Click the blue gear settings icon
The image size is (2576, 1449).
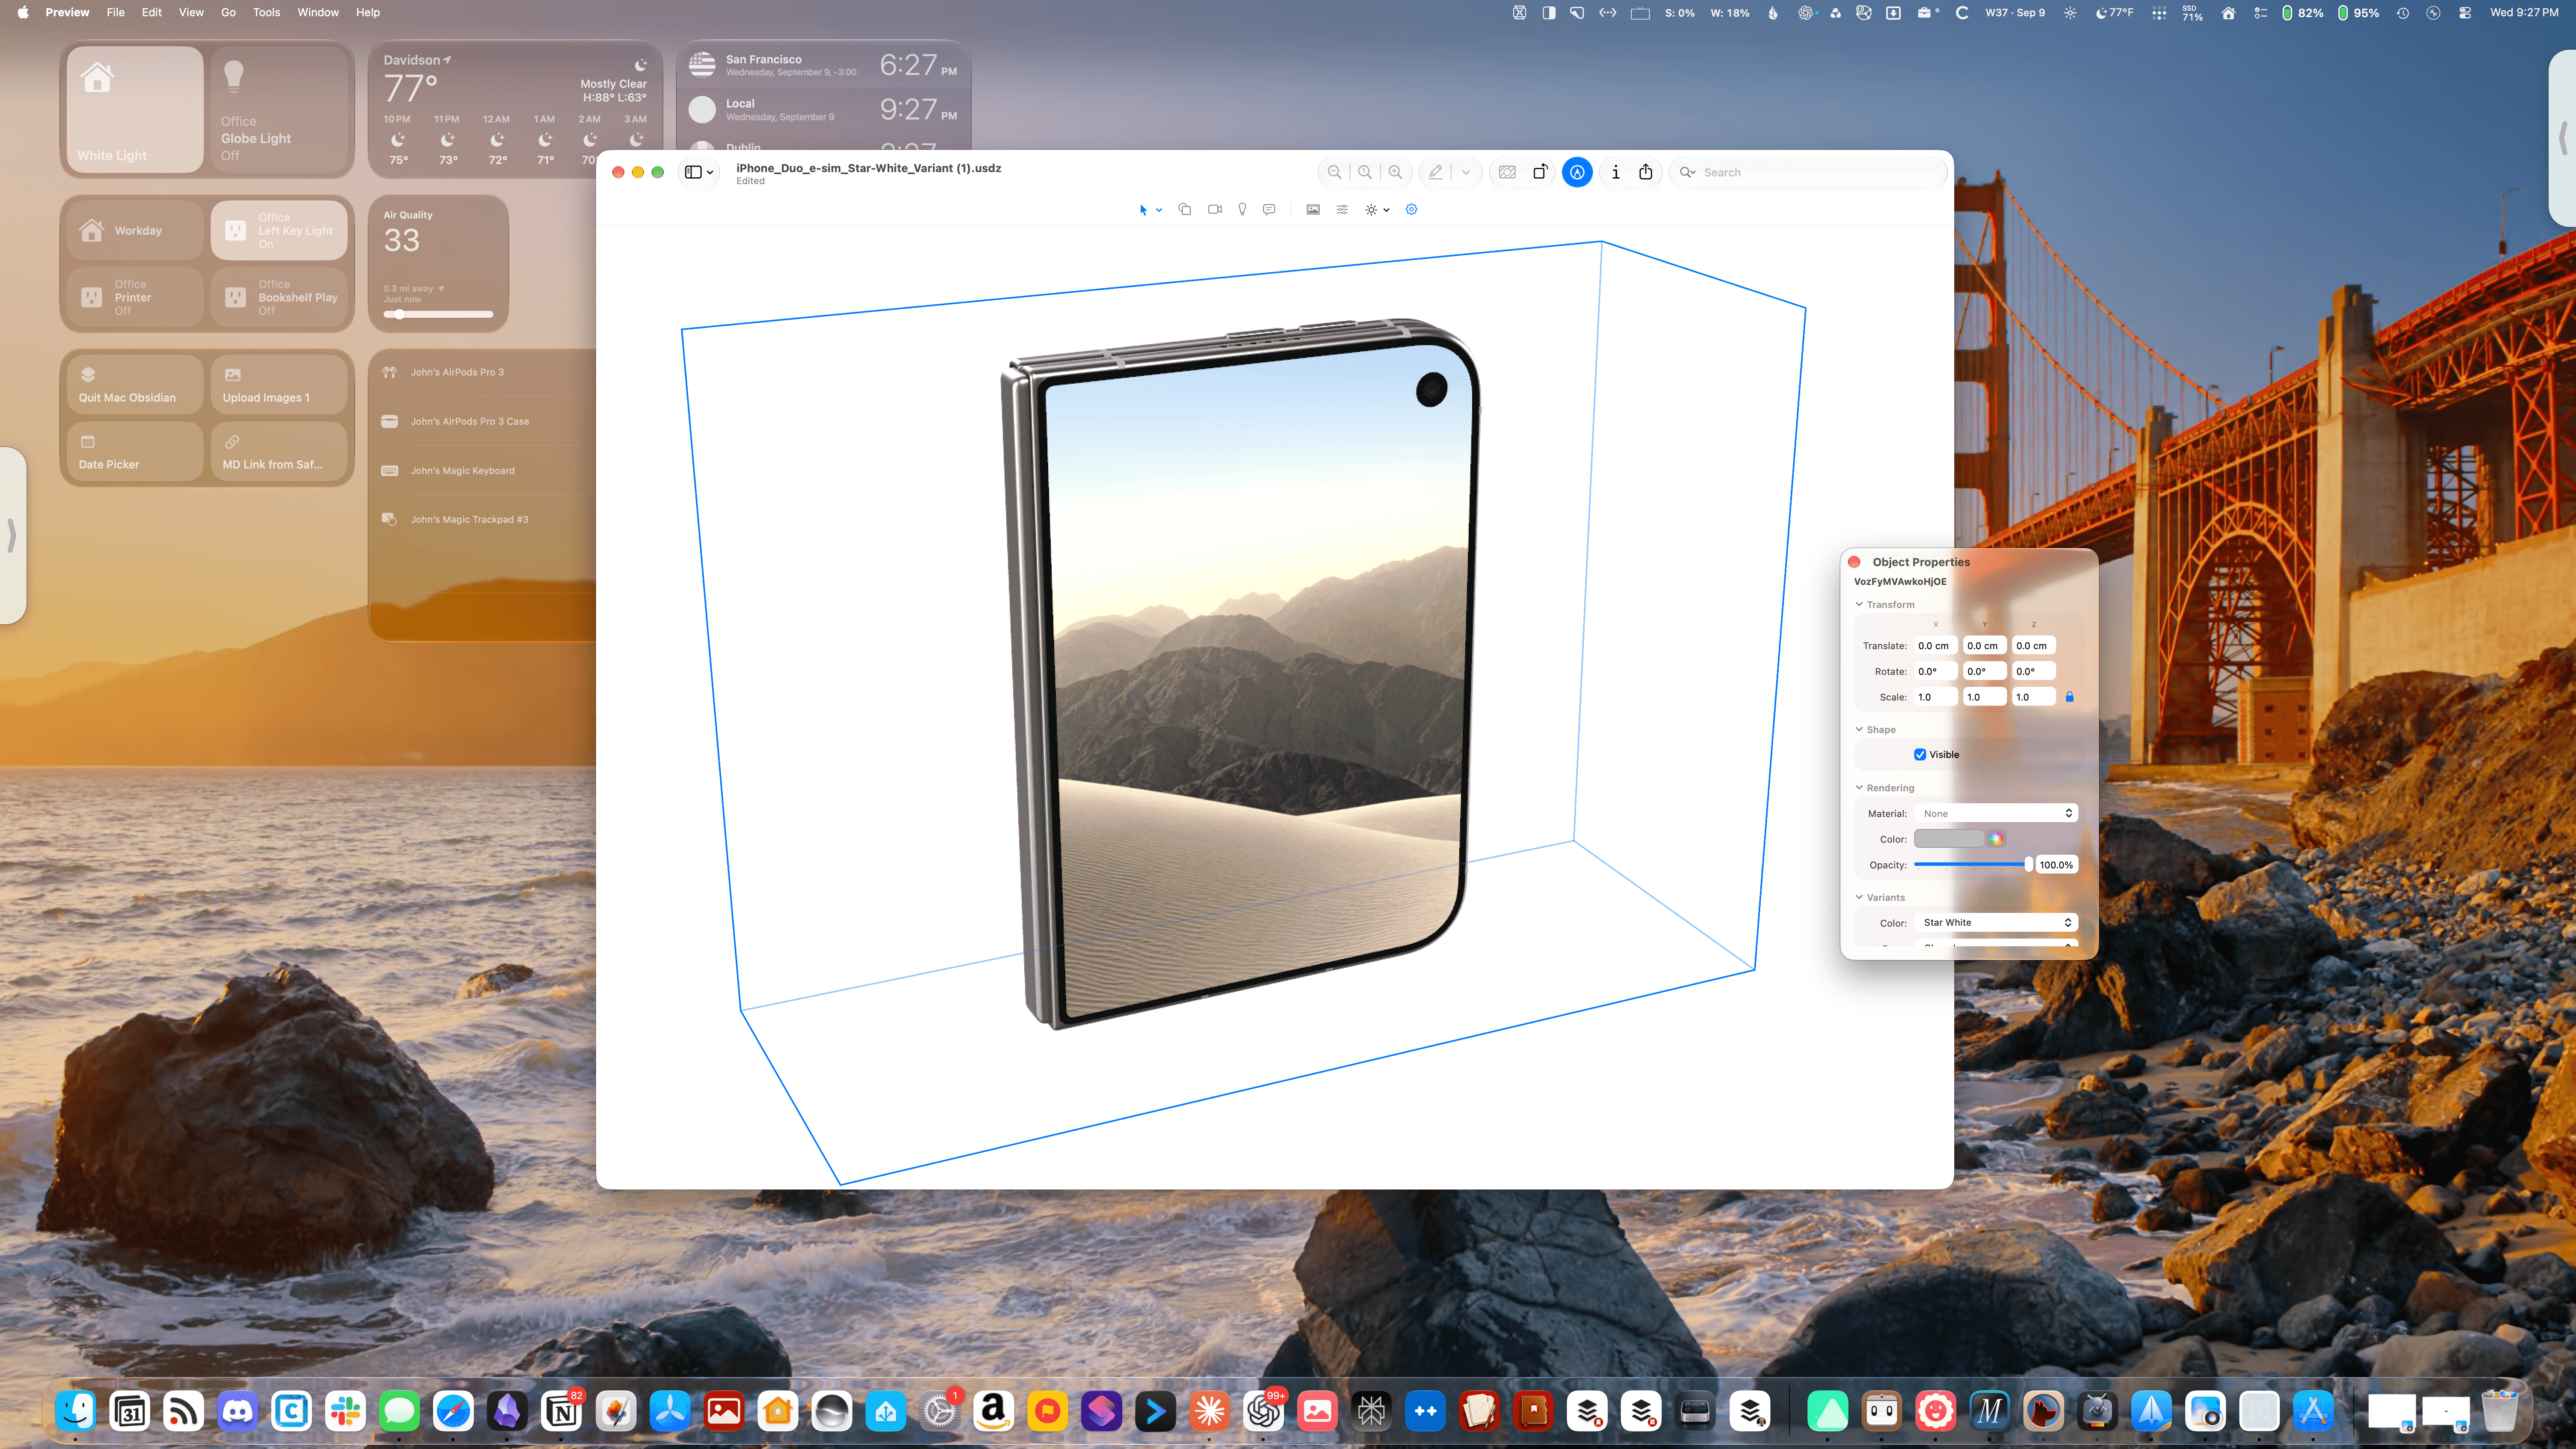click(x=1411, y=209)
